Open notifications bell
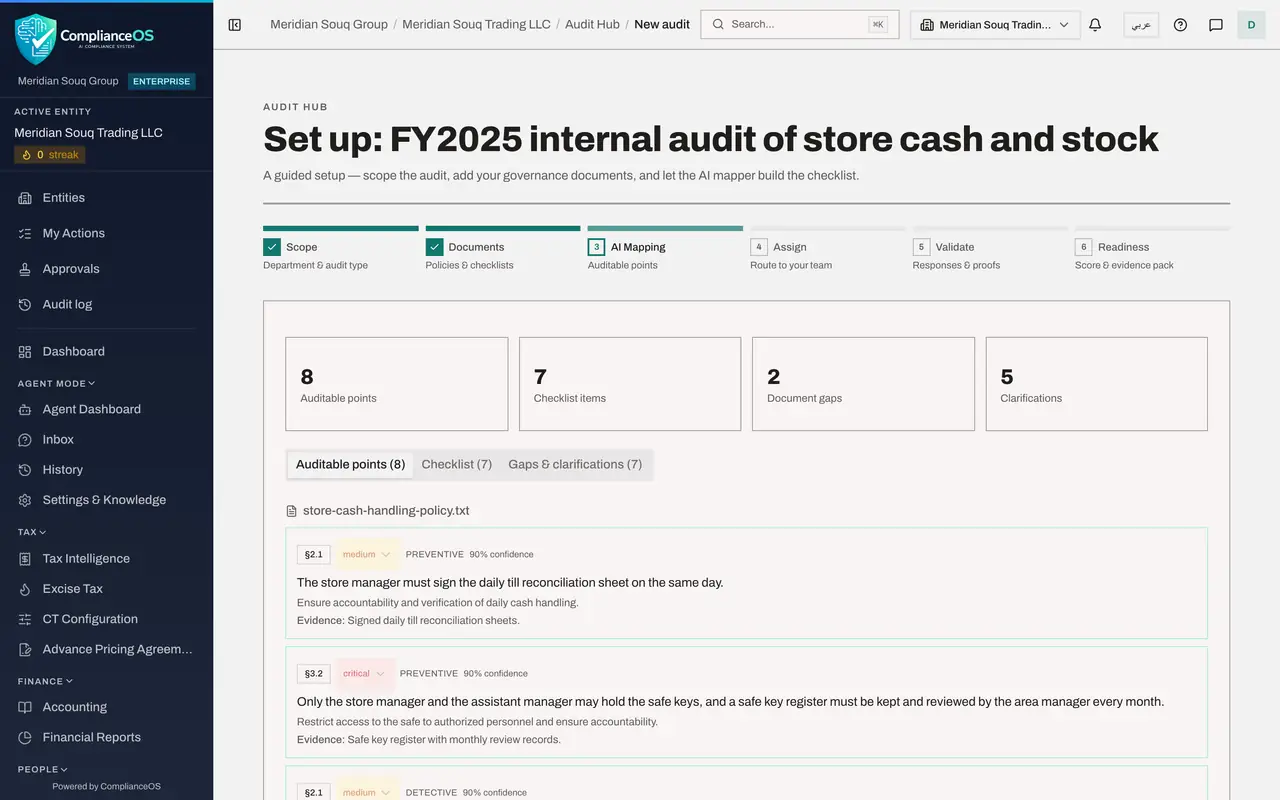Viewport: 1280px width, 800px height. click(x=1095, y=25)
